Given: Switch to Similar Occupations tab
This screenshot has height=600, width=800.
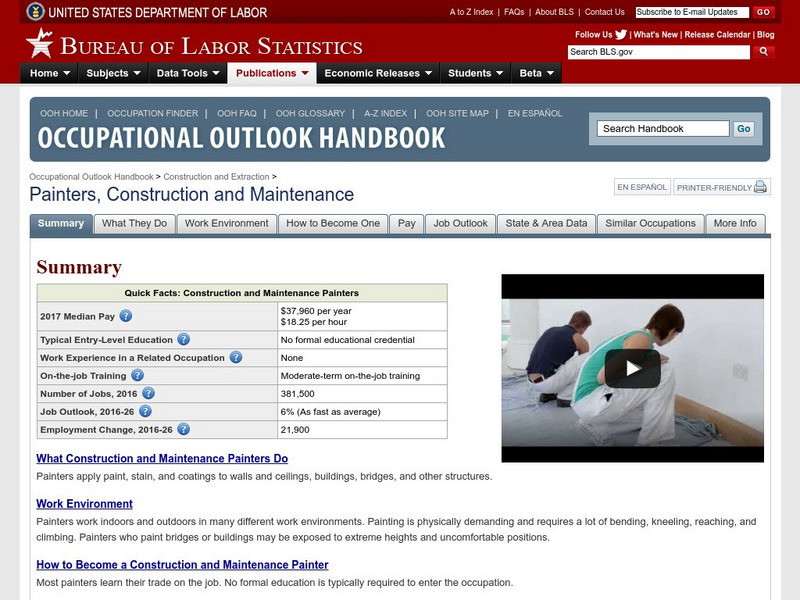Looking at the screenshot, I should [x=651, y=223].
